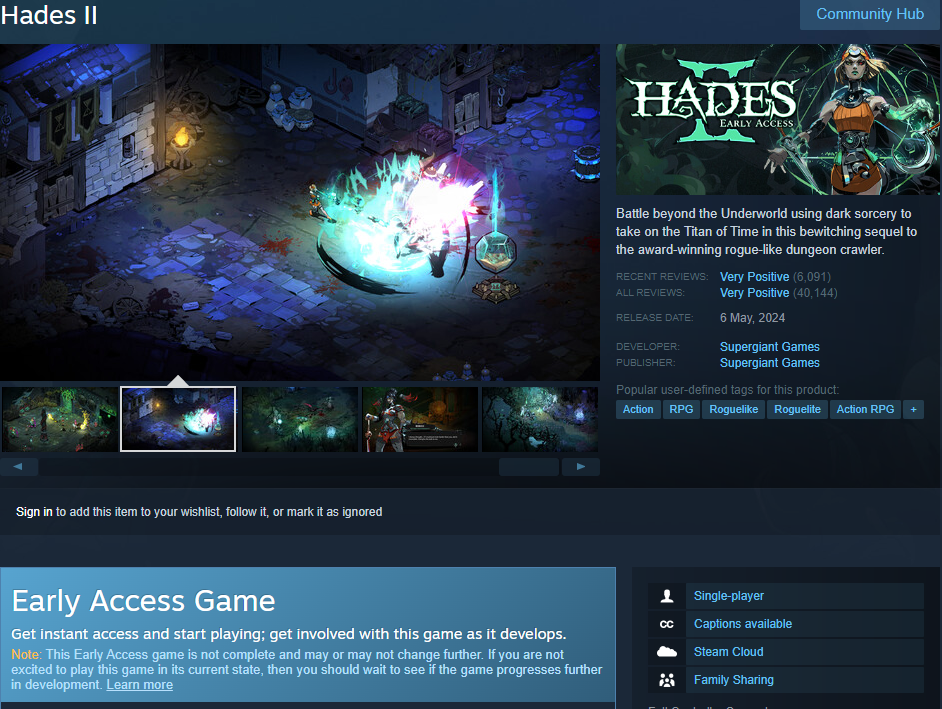Select the Roguelike tag

[733, 409]
